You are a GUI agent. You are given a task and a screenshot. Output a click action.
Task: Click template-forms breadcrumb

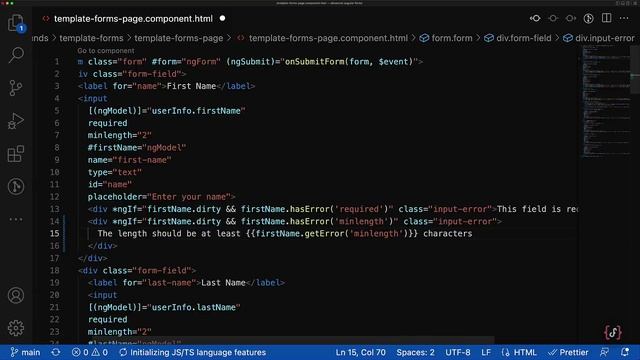point(91,38)
